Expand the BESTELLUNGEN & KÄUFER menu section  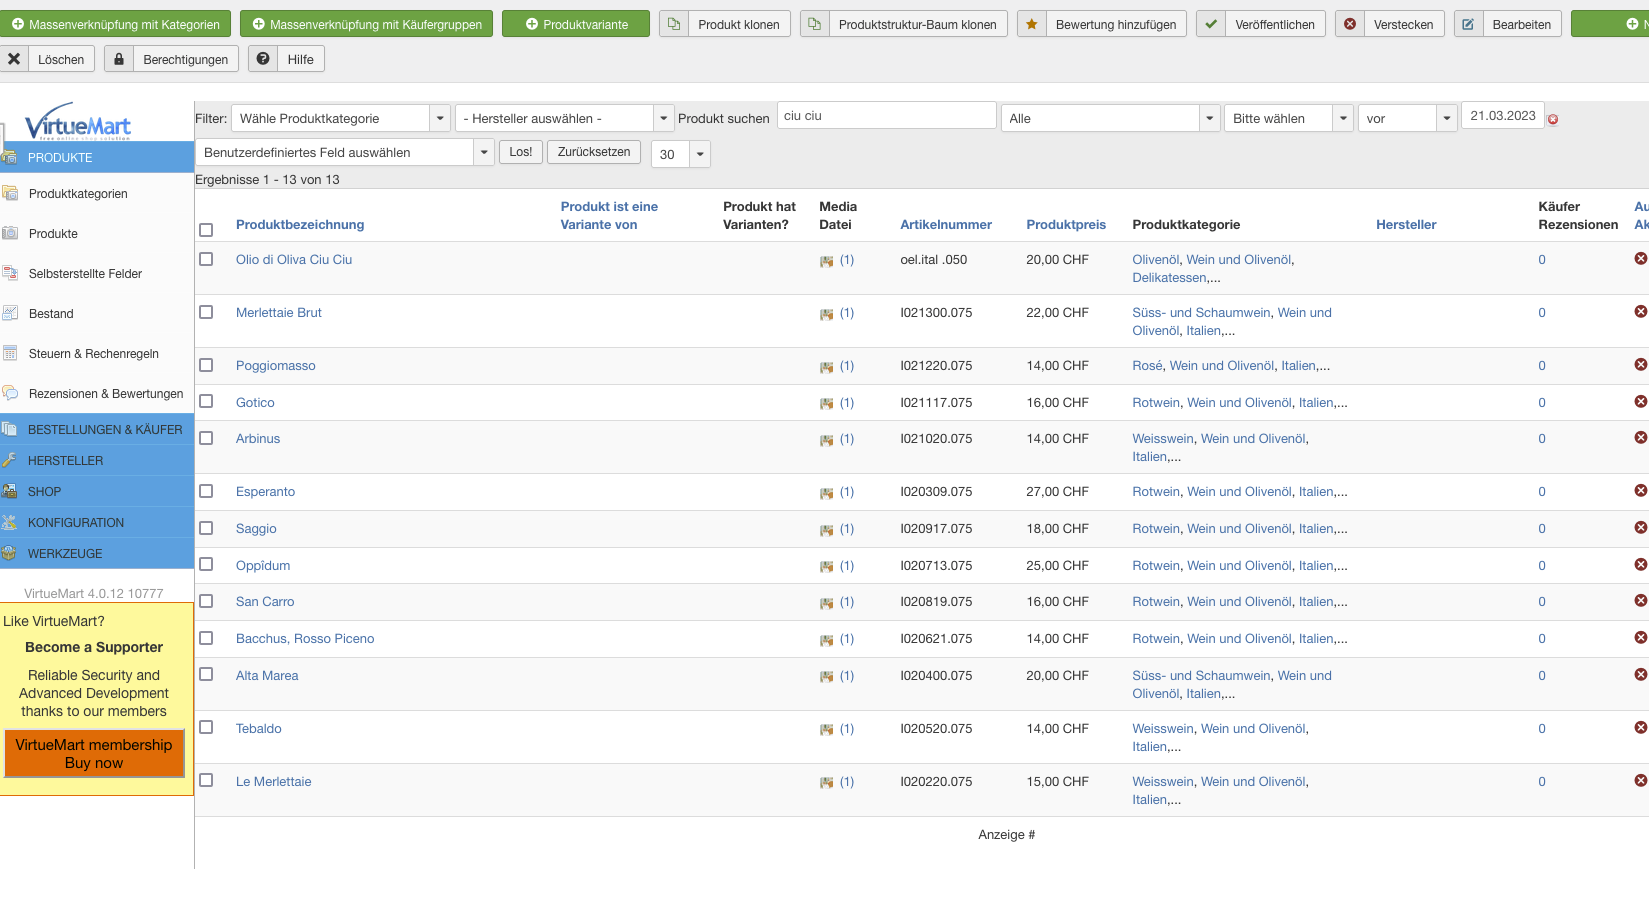105,430
